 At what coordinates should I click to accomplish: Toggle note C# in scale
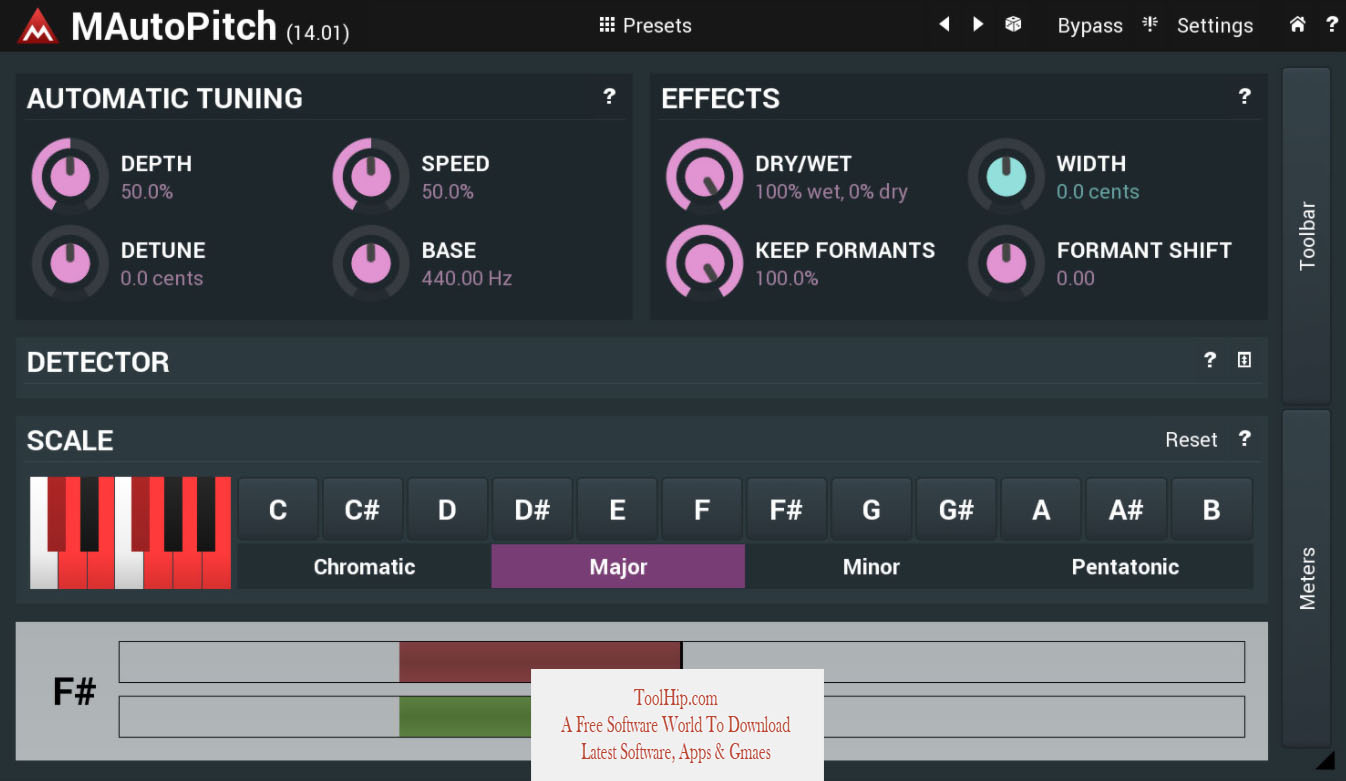(x=362, y=510)
